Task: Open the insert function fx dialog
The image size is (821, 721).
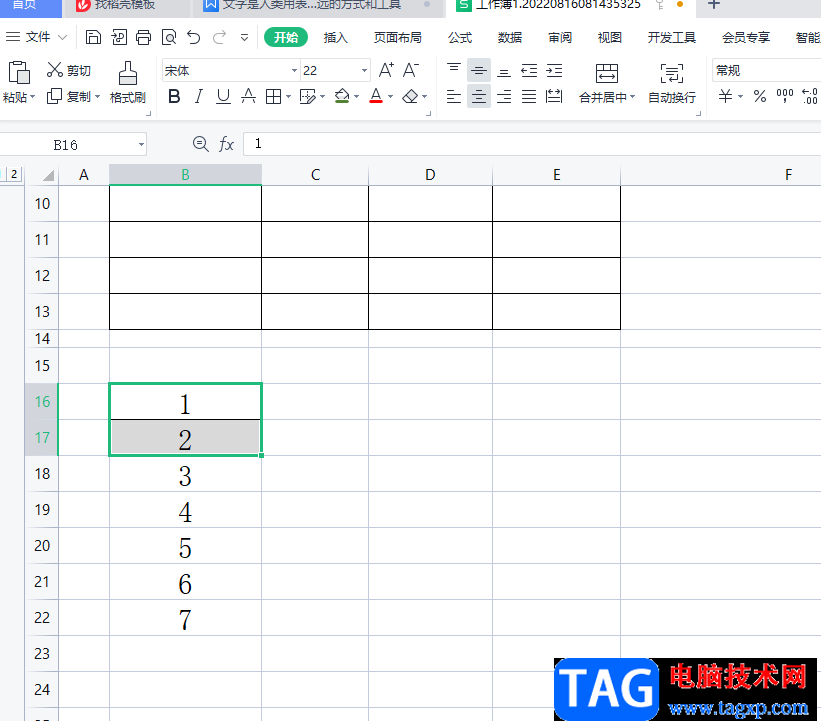Action: point(226,143)
